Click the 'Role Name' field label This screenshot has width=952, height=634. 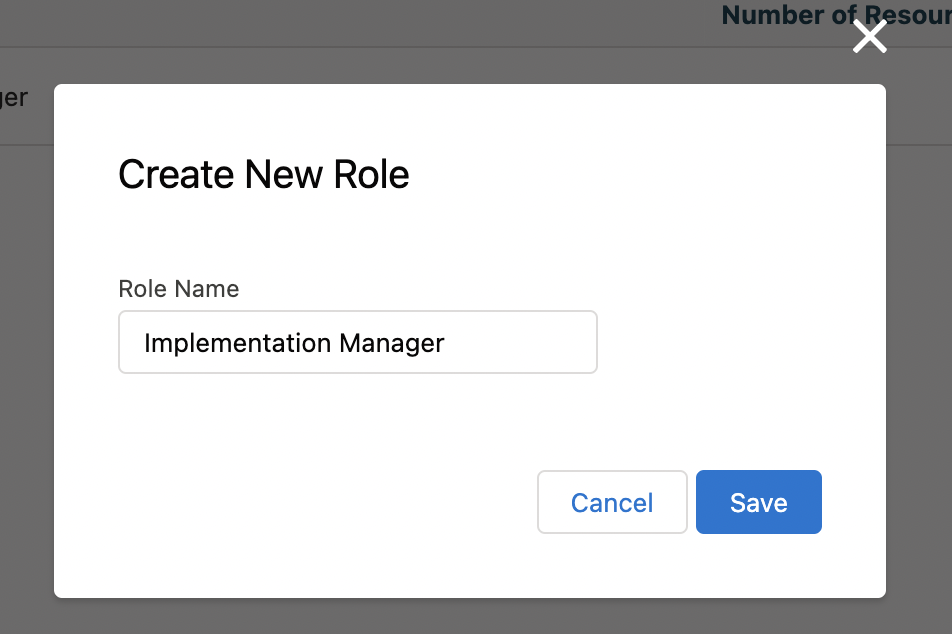178,288
